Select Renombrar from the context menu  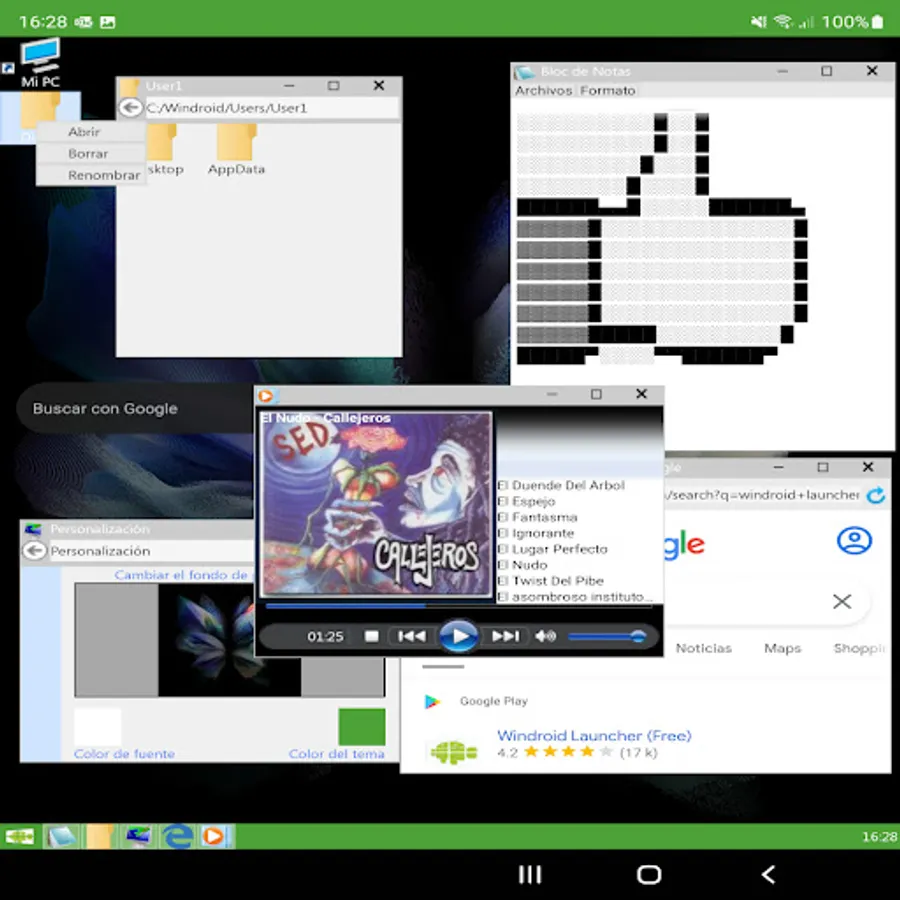coord(104,175)
